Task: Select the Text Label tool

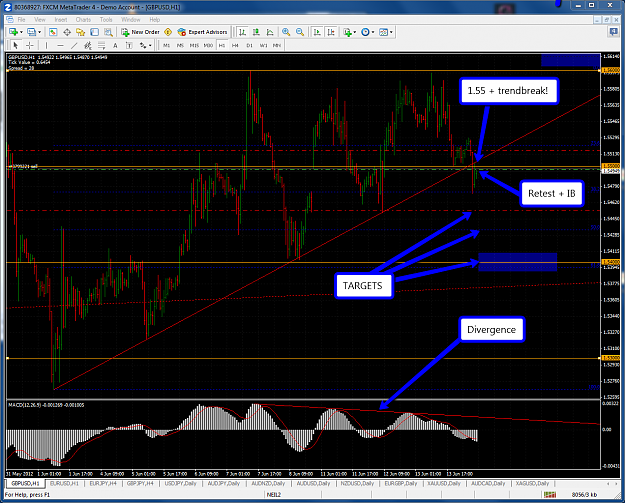Action: pyautogui.click(x=129, y=45)
